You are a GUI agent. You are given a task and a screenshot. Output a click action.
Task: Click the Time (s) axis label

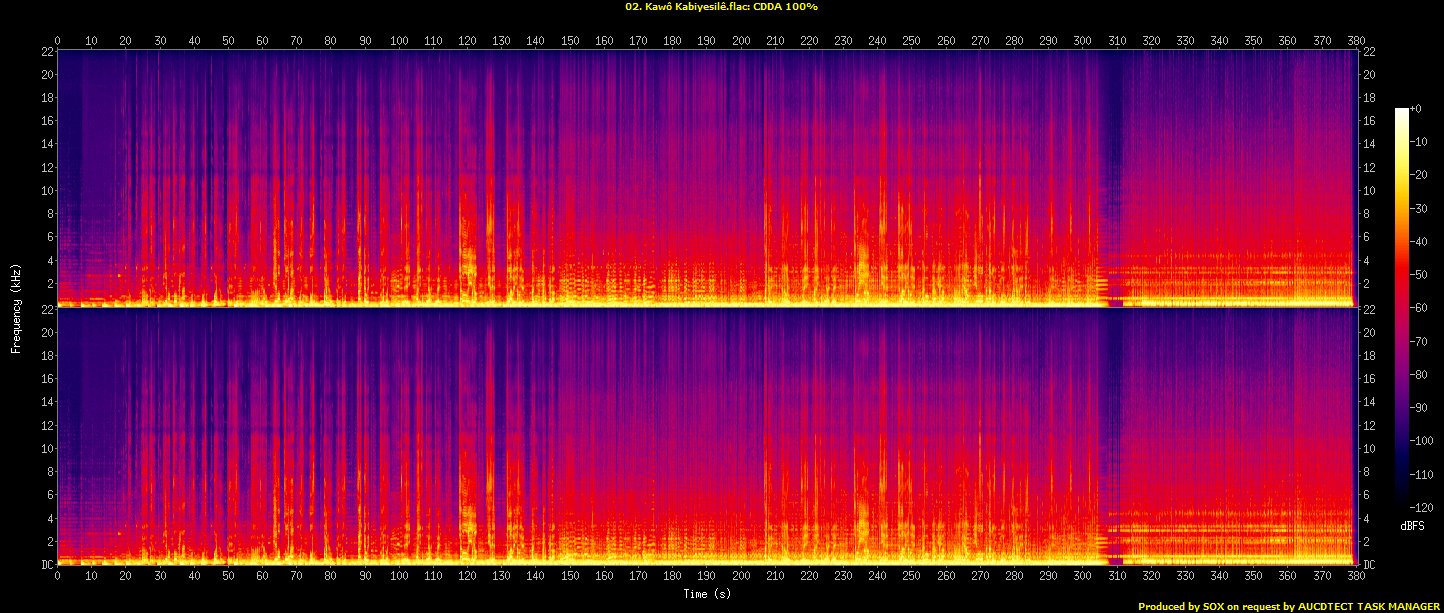(706, 594)
